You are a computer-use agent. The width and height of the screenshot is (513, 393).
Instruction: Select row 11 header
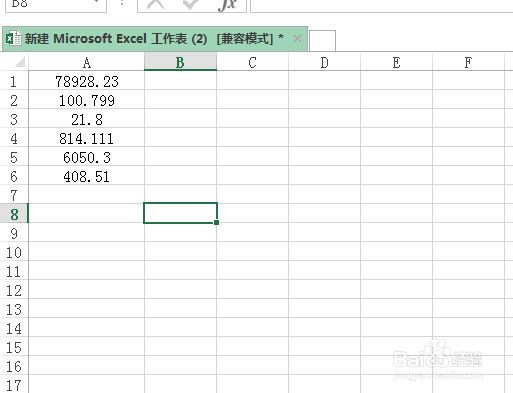14,271
